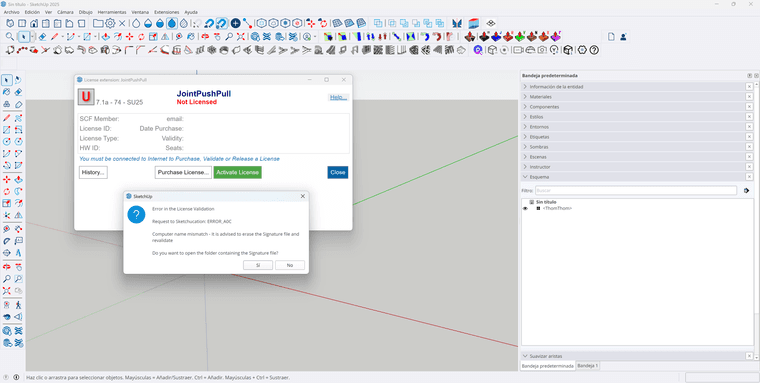Open the Help link in JointPushPull window

(338, 97)
